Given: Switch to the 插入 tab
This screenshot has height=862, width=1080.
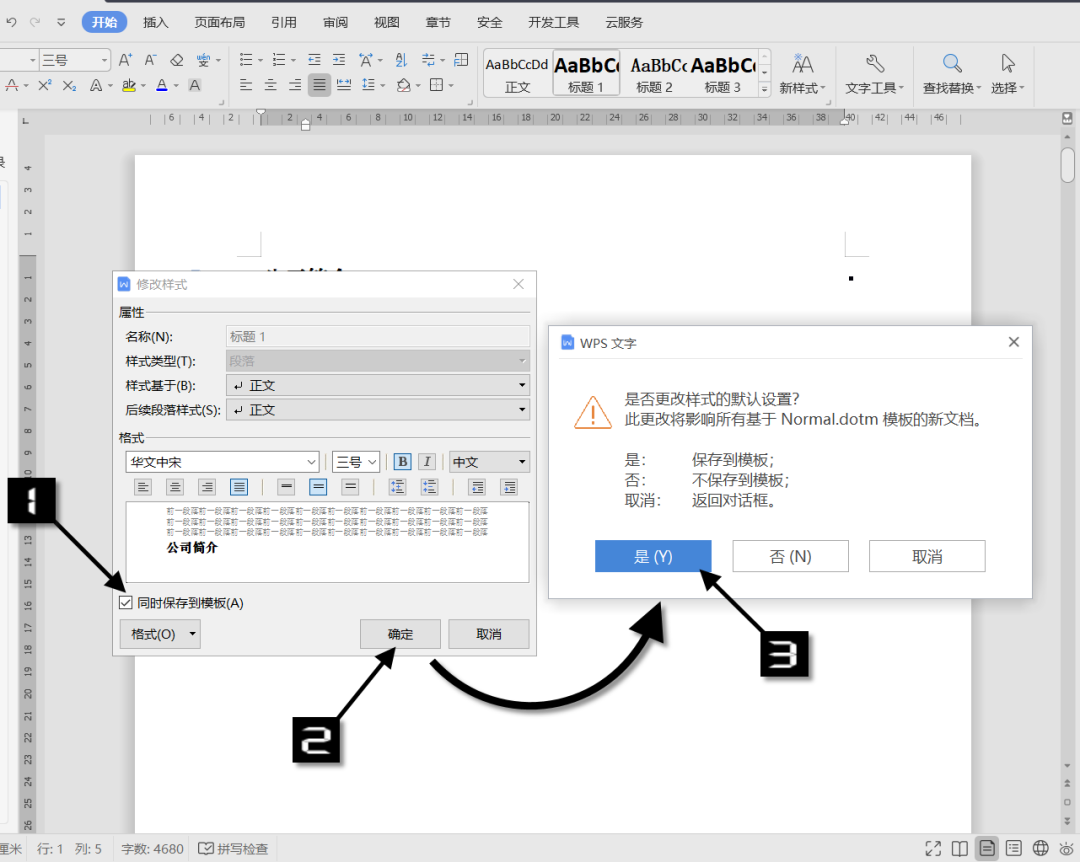Looking at the screenshot, I should coord(156,22).
